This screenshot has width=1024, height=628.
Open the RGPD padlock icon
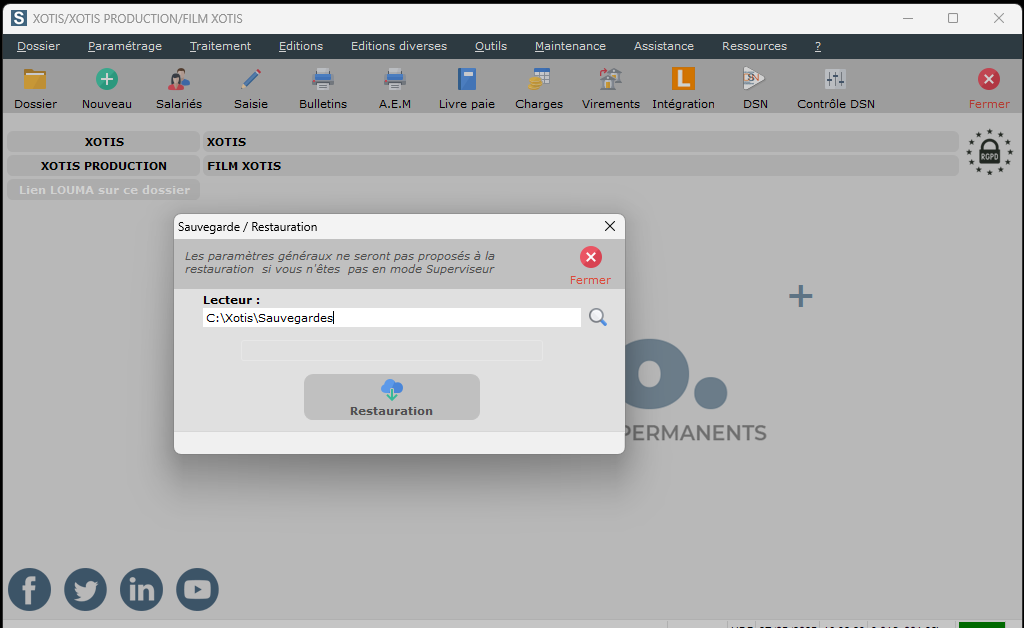(989, 152)
